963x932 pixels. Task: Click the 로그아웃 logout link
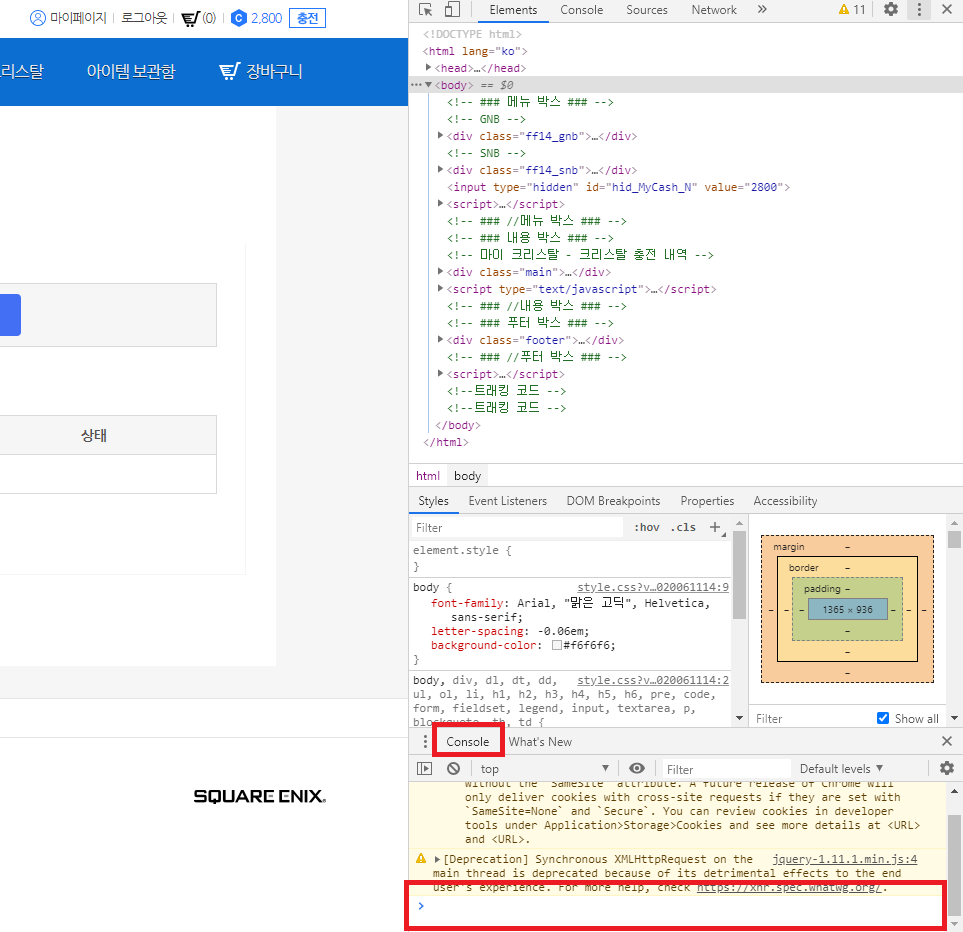tap(144, 18)
